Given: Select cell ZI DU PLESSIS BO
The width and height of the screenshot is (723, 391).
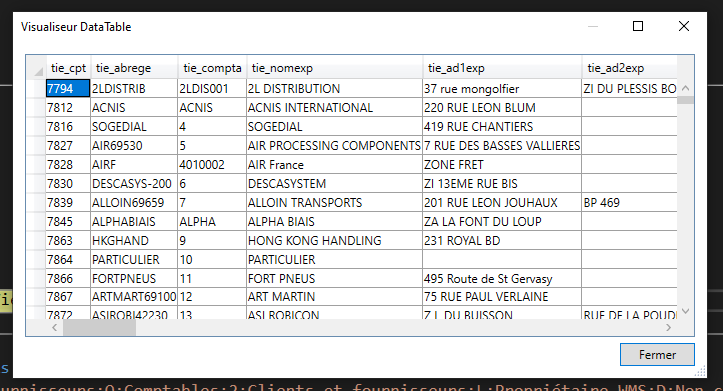Looking at the screenshot, I should (629, 88).
